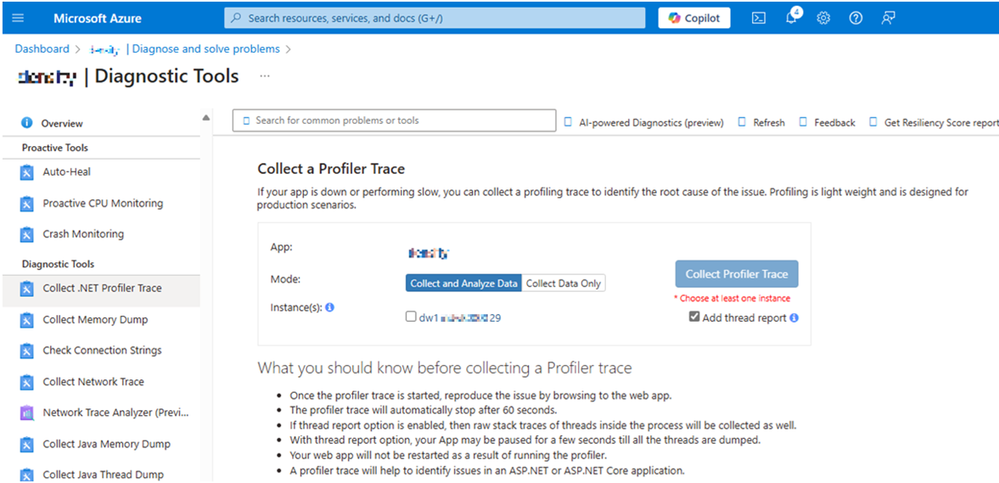Open the notifications bell

click(x=791, y=18)
